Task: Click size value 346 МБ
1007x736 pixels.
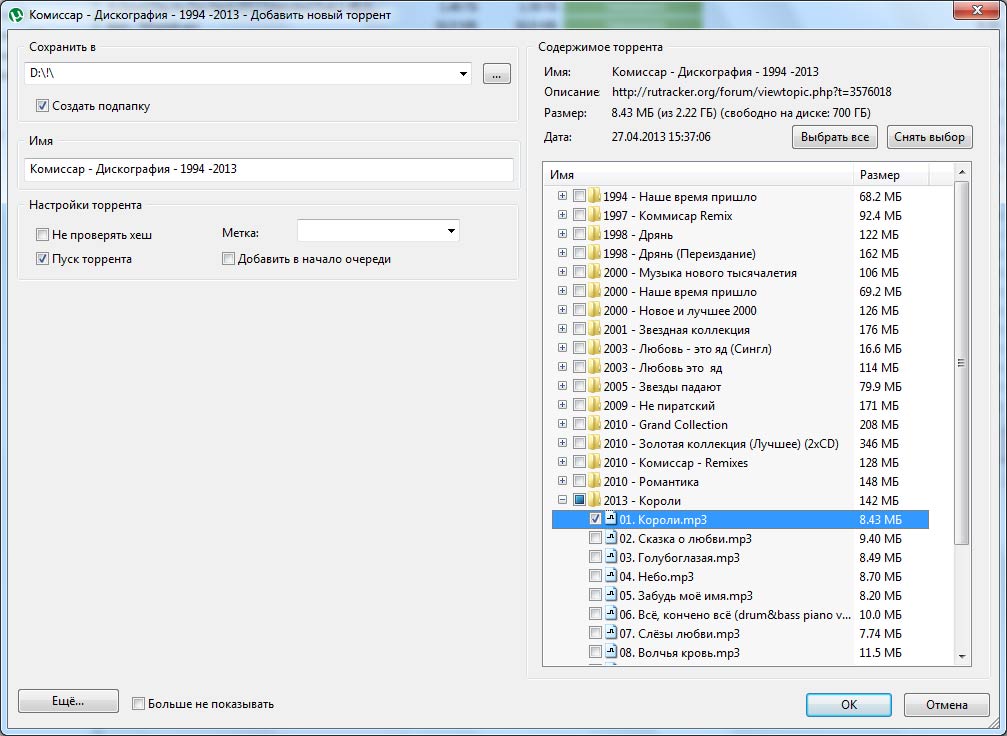Action: (880, 444)
